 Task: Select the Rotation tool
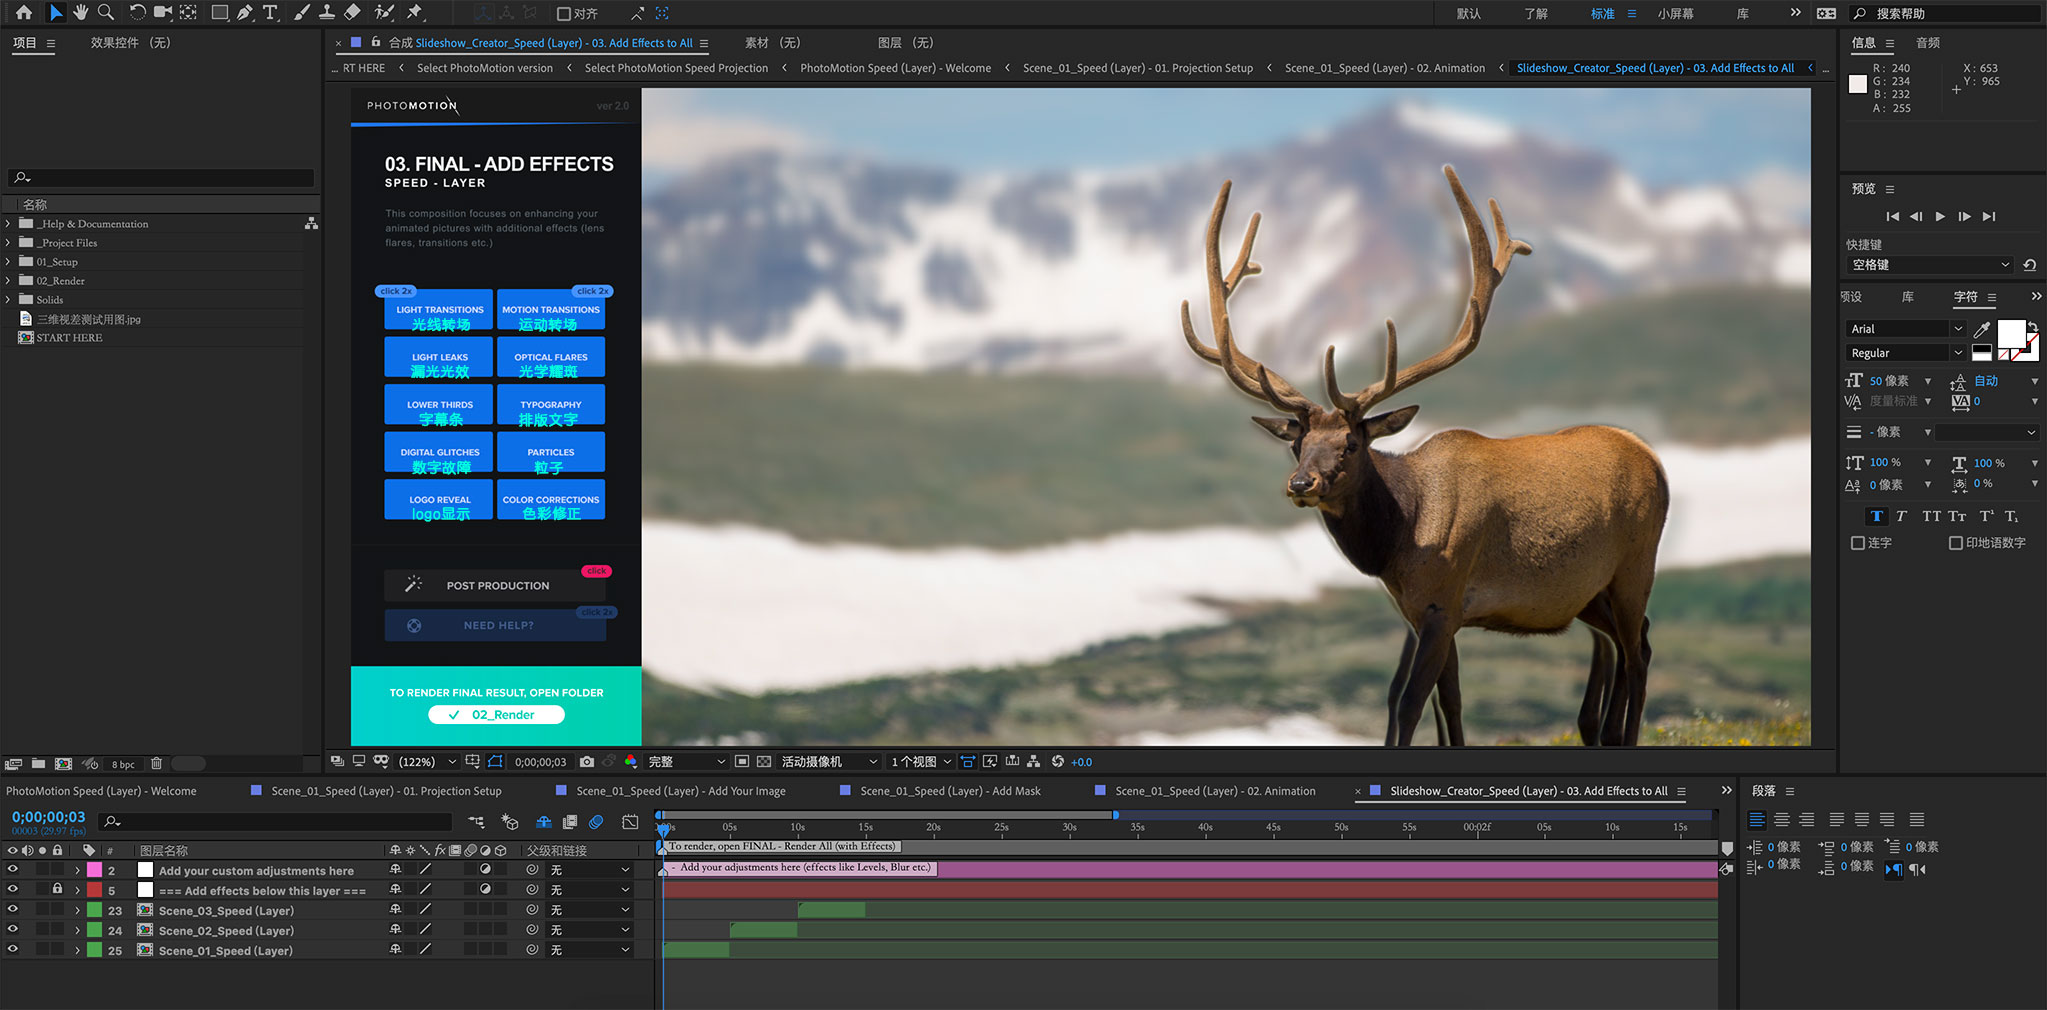point(137,13)
